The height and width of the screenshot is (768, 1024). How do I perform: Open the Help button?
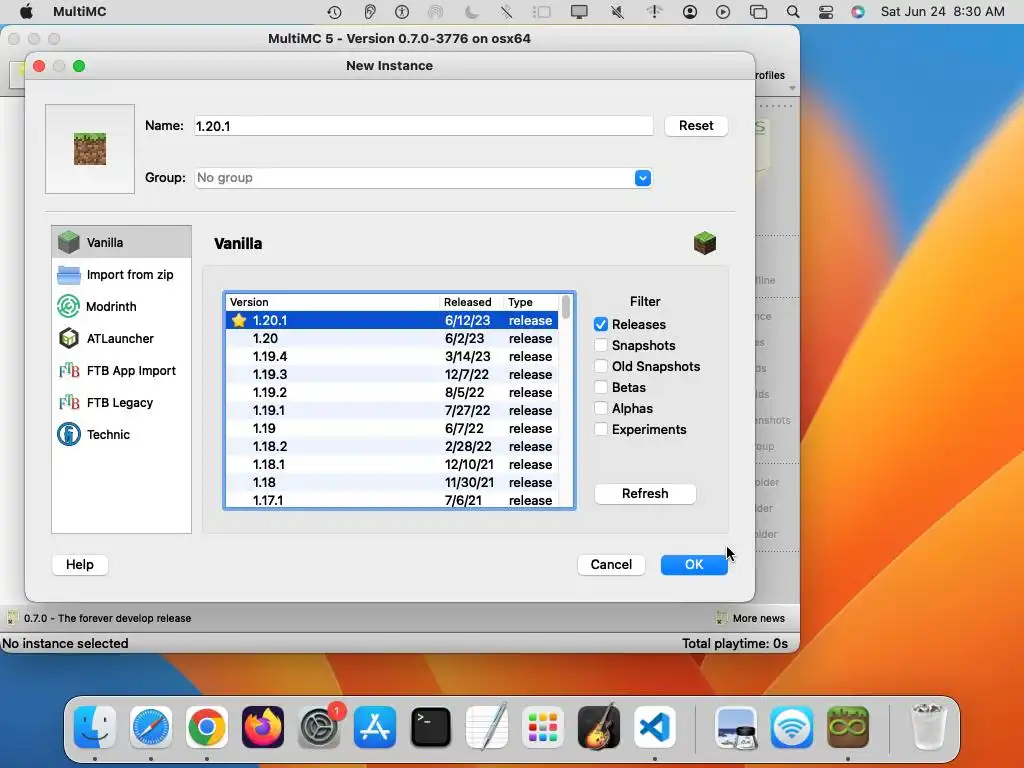coord(80,565)
